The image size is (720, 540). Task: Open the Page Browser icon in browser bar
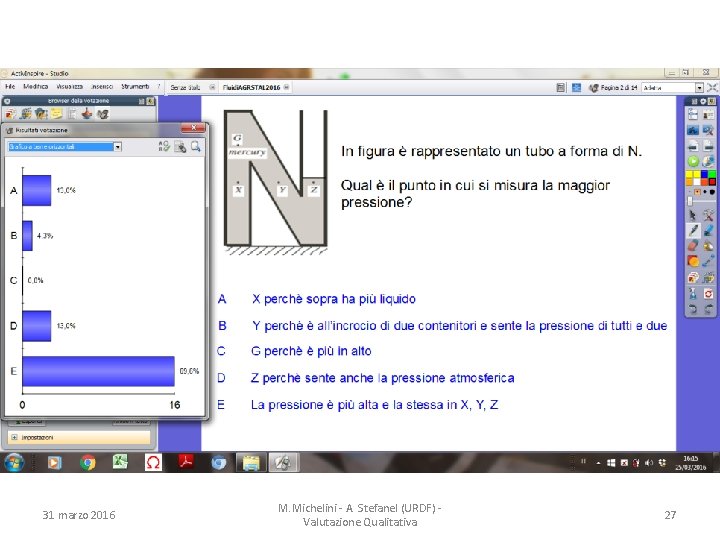point(11,113)
